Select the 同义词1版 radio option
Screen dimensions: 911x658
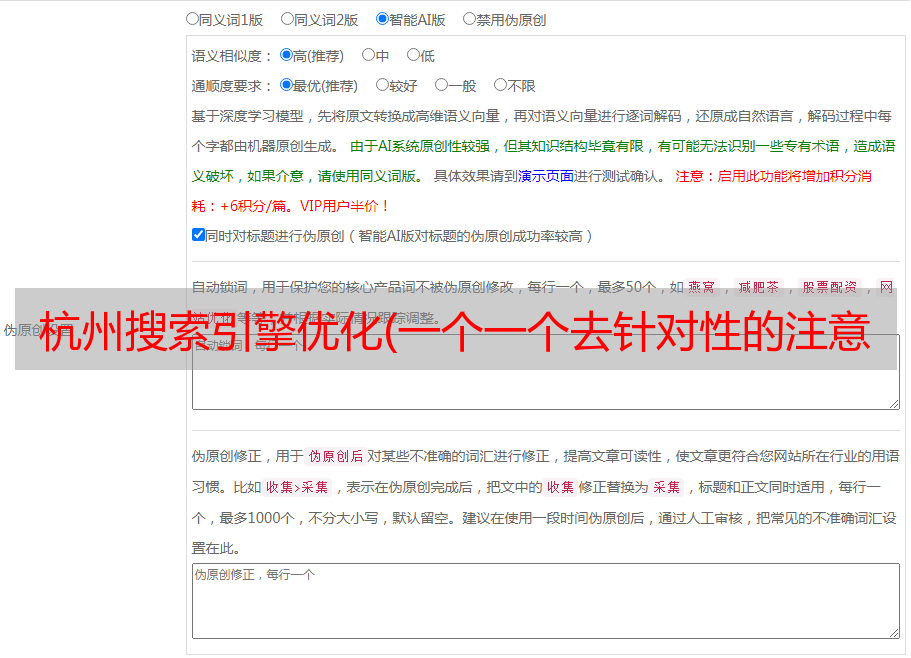(x=192, y=19)
